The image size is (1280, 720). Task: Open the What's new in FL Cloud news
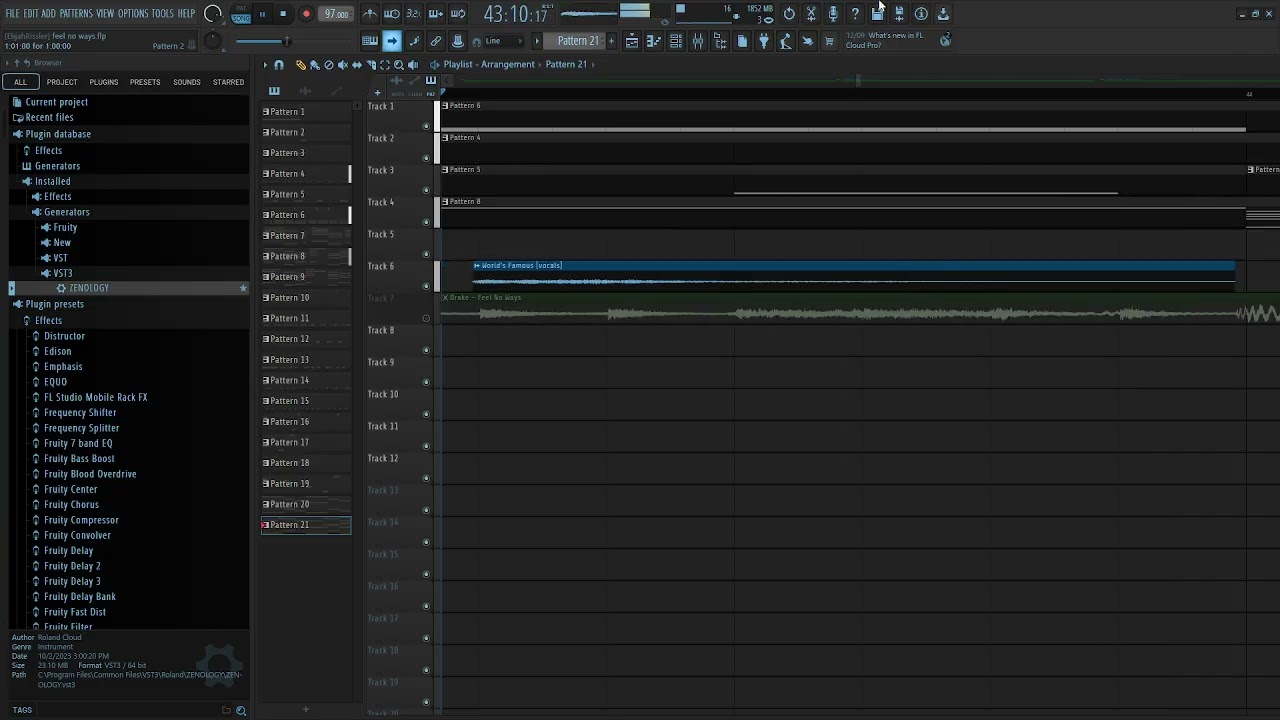coord(885,40)
